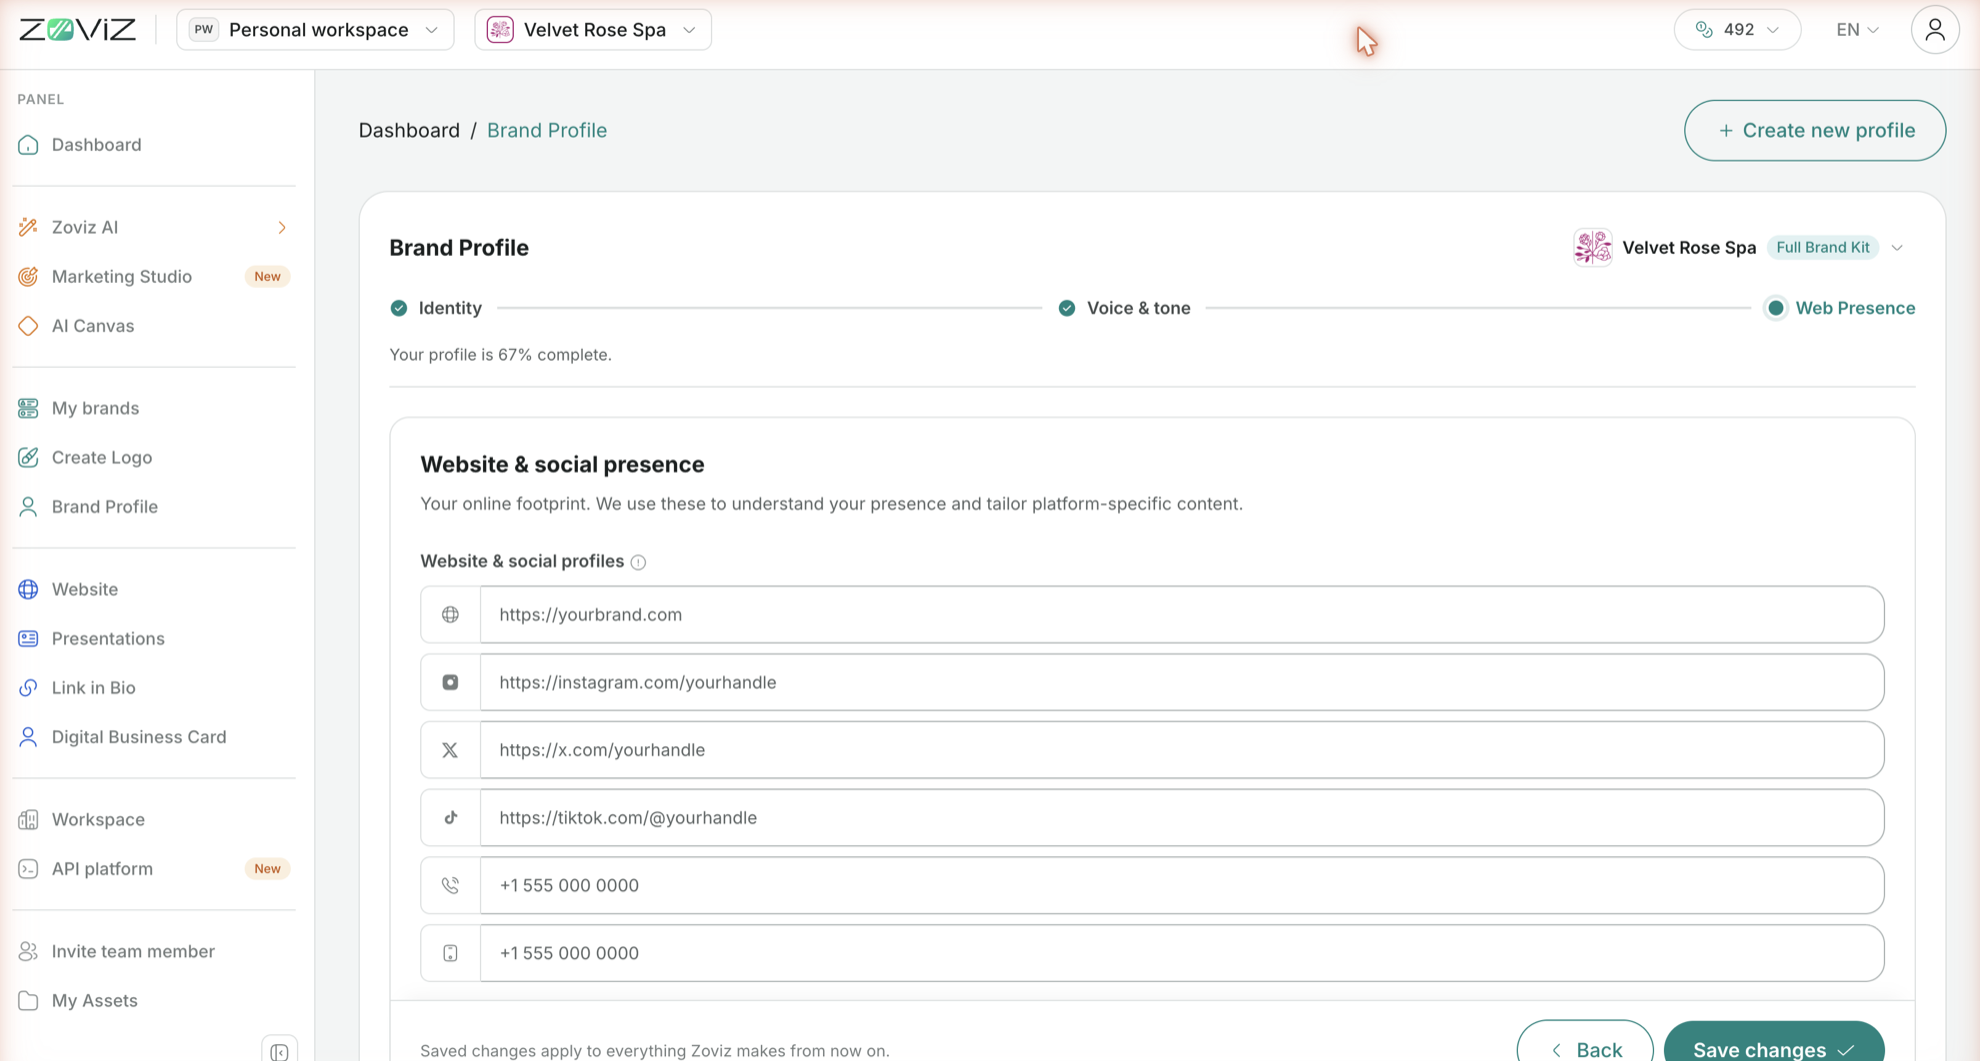1980x1061 pixels.
Task: Click the info icon next to social profiles
Action: [638, 562]
